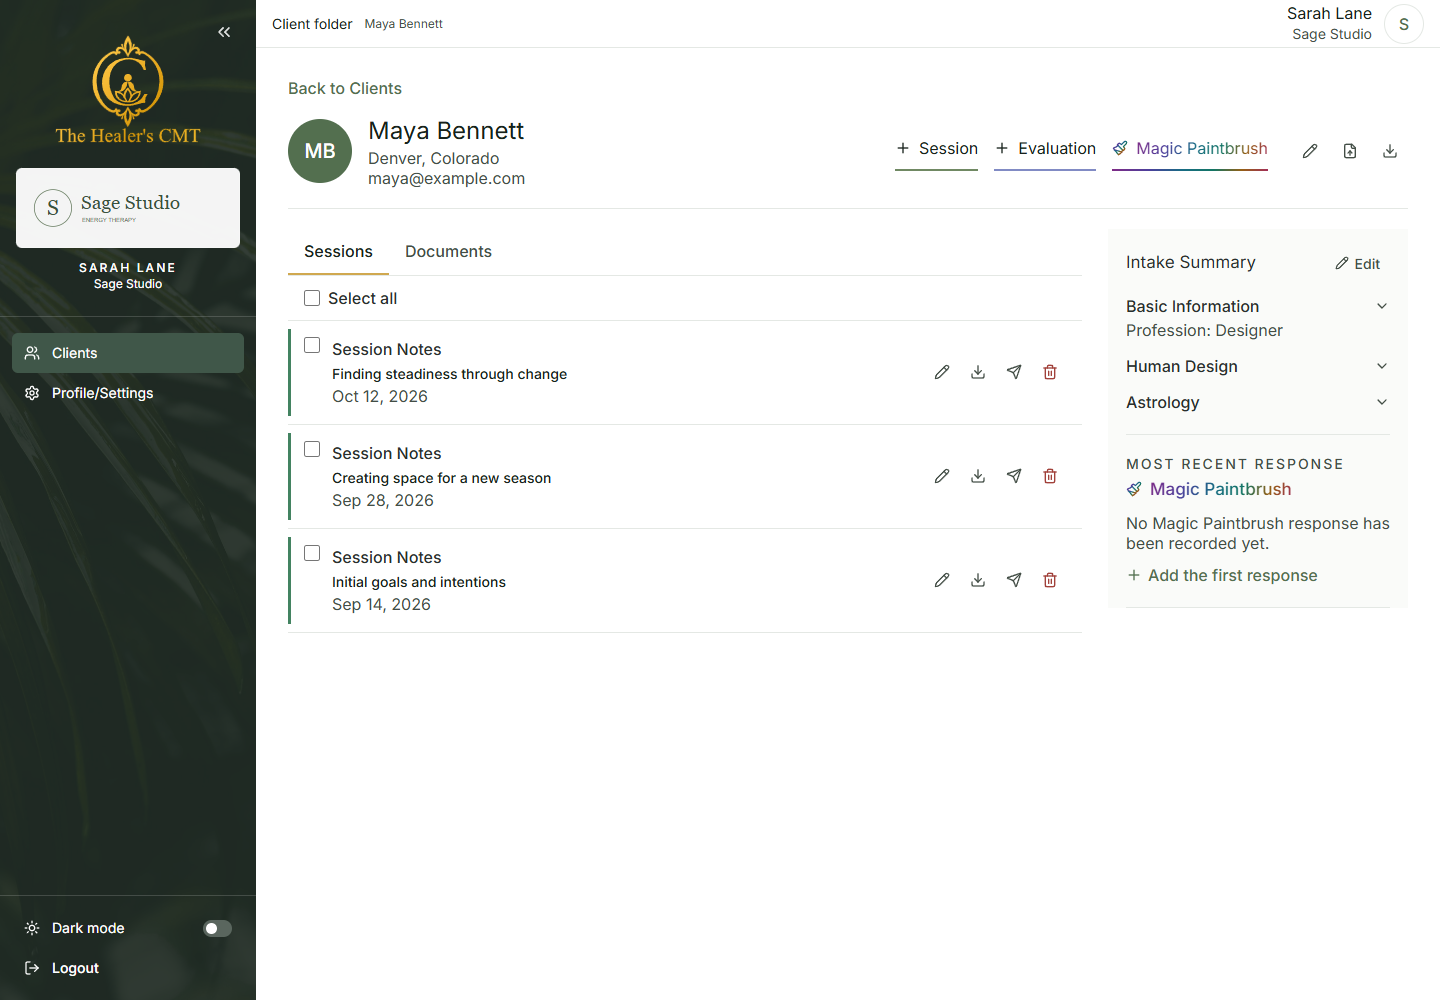Click the Sage Studio card in sidebar
Viewport: 1440px width, 1000px height.
tap(128, 208)
